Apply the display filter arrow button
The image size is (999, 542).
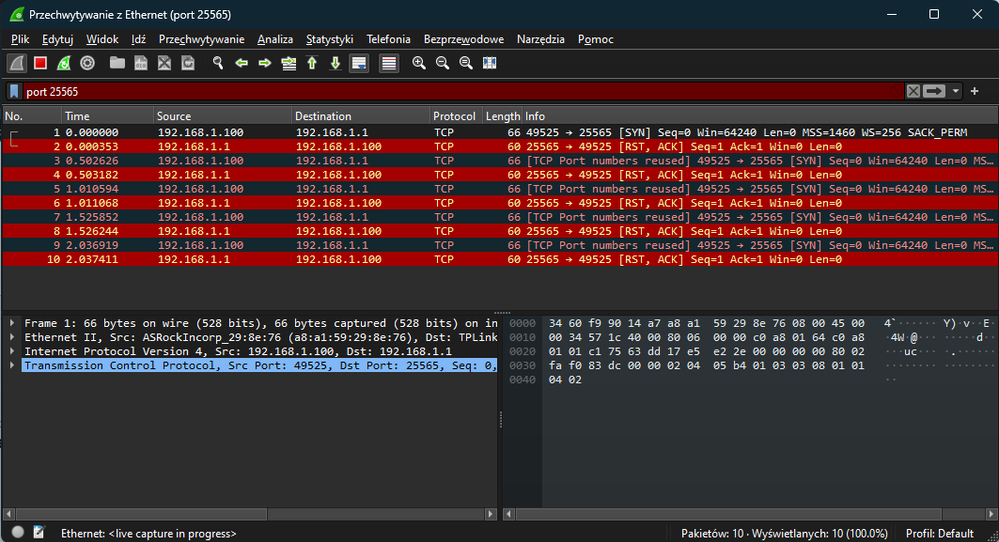[934, 91]
